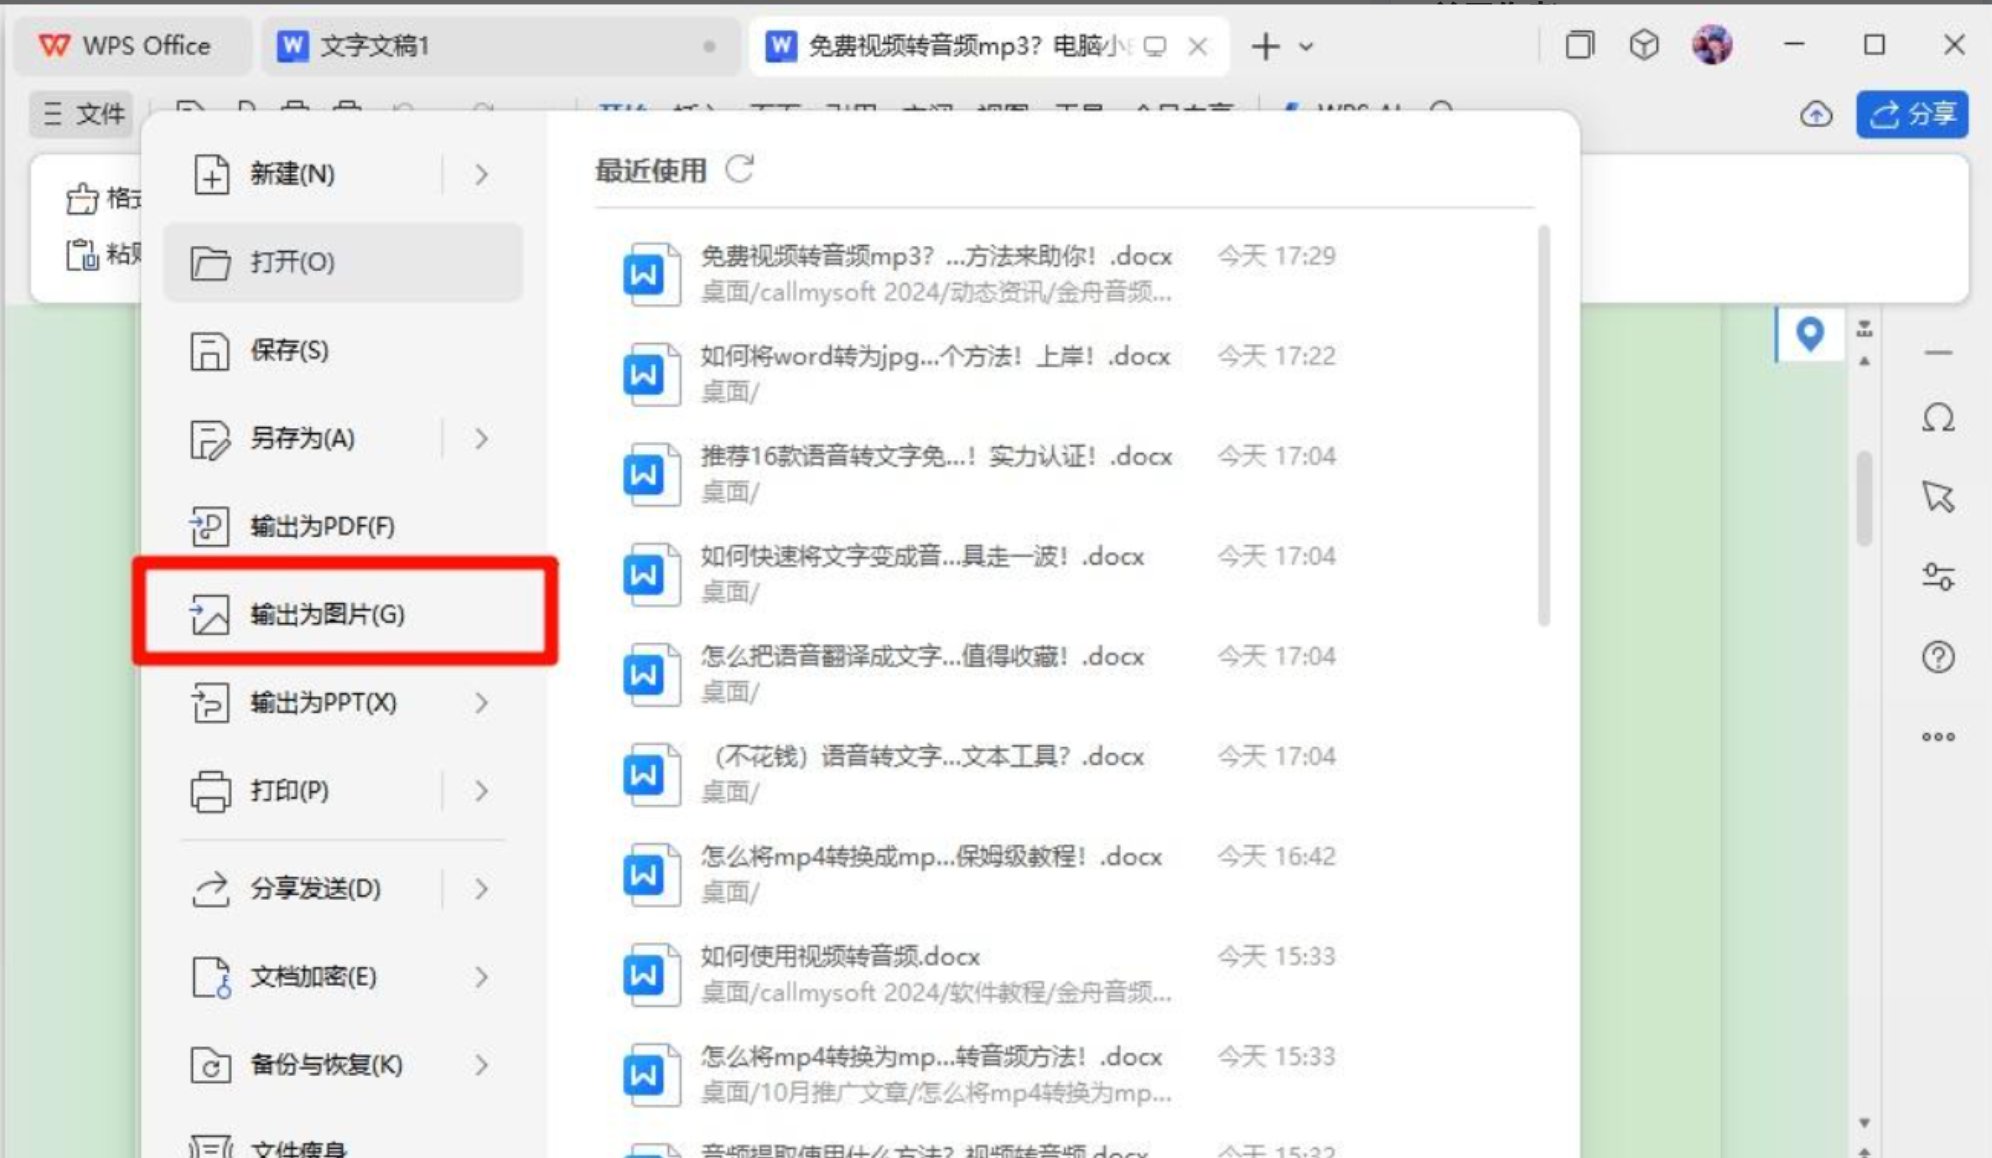Click the refresh icon beside 最近使用

[x=739, y=169]
